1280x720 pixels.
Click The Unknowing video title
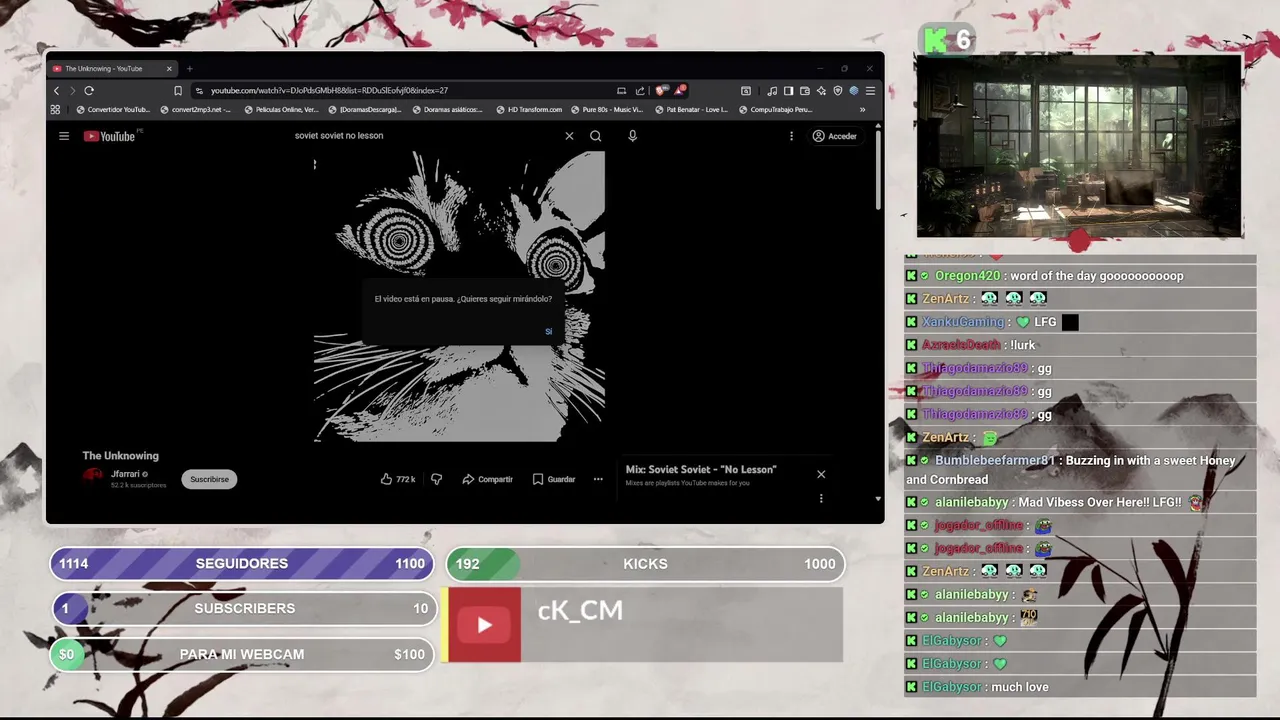pyautogui.click(x=120, y=456)
